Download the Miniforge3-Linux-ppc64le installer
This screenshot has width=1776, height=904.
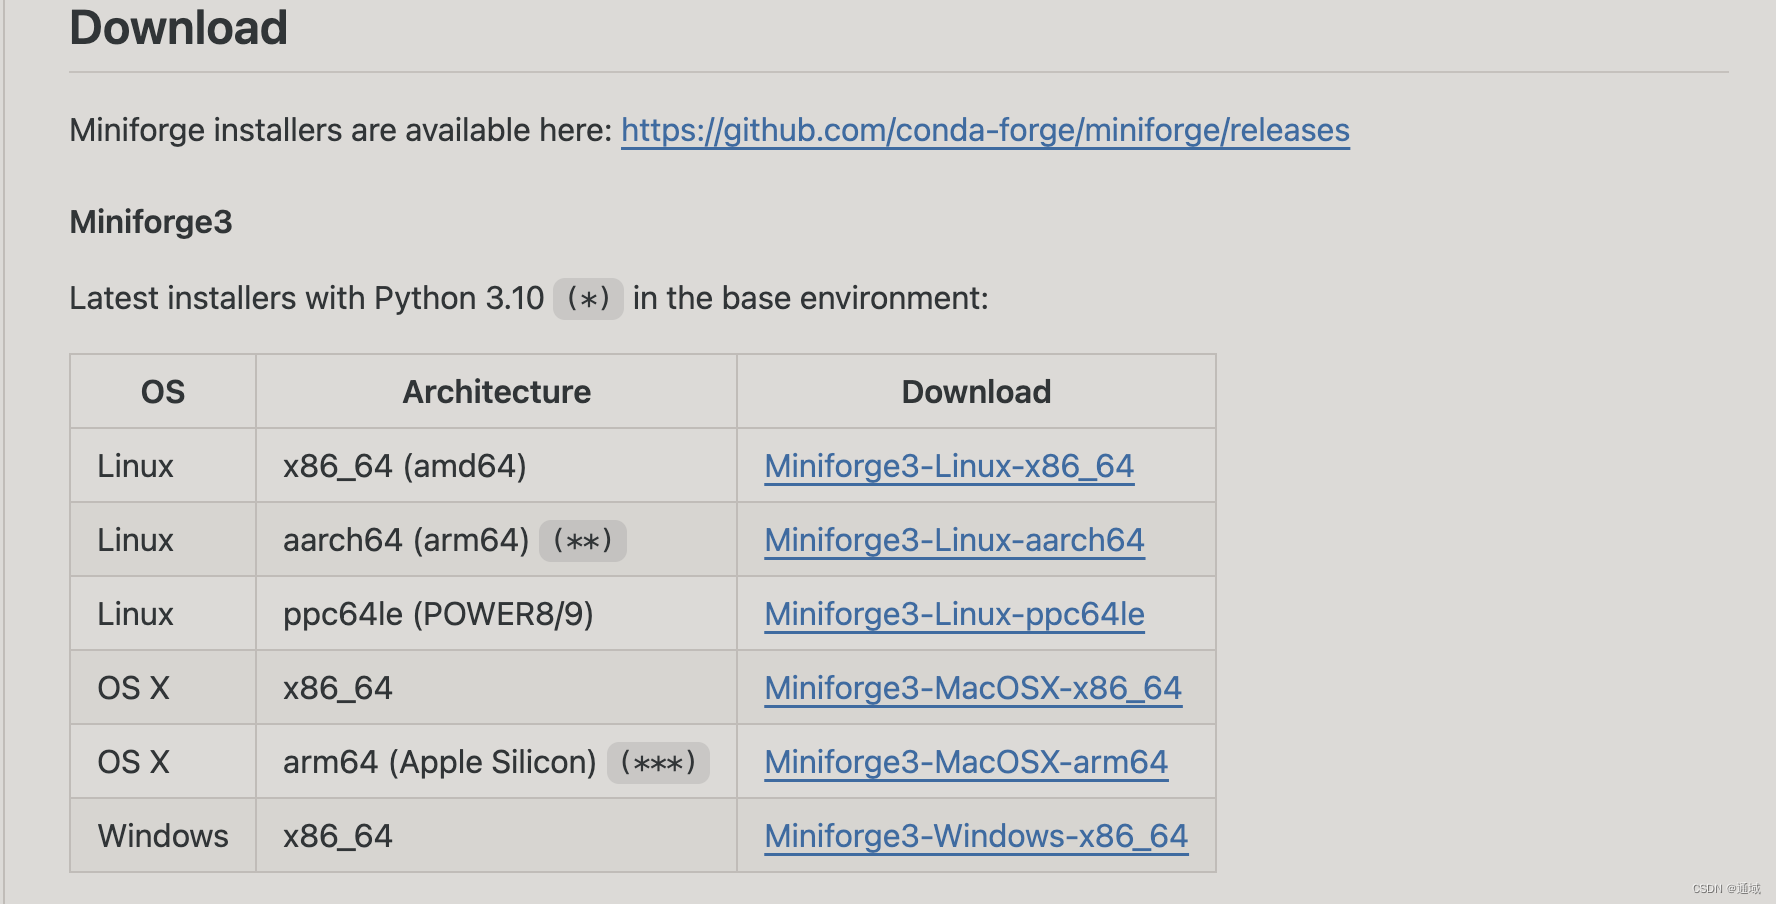point(953,614)
